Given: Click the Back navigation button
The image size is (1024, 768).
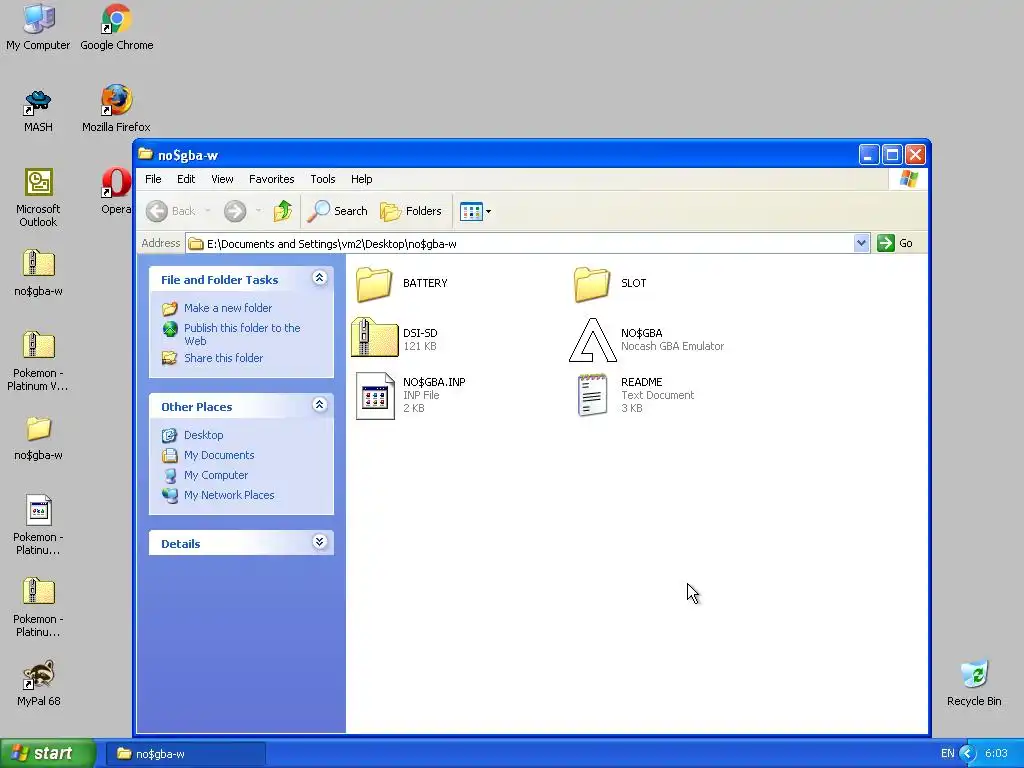Looking at the screenshot, I should point(171,211).
